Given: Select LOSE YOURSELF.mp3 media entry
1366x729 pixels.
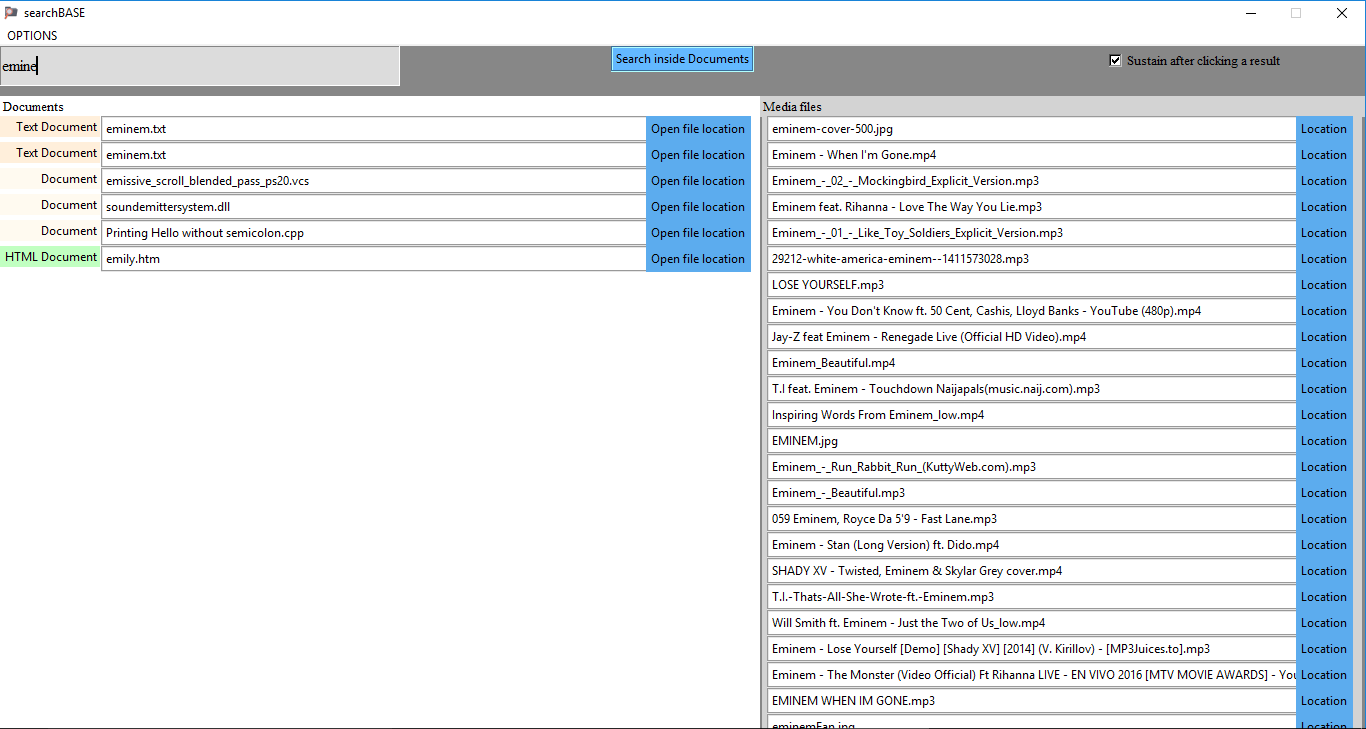Looking at the screenshot, I should (1032, 285).
